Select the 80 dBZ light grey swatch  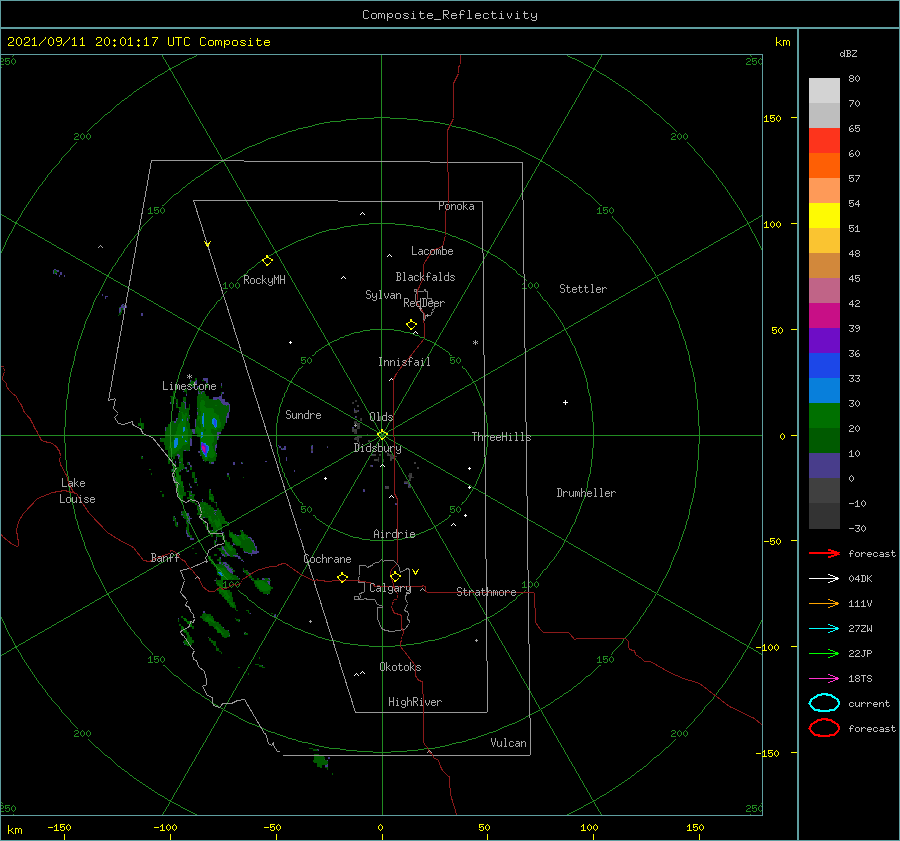pos(824,91)
